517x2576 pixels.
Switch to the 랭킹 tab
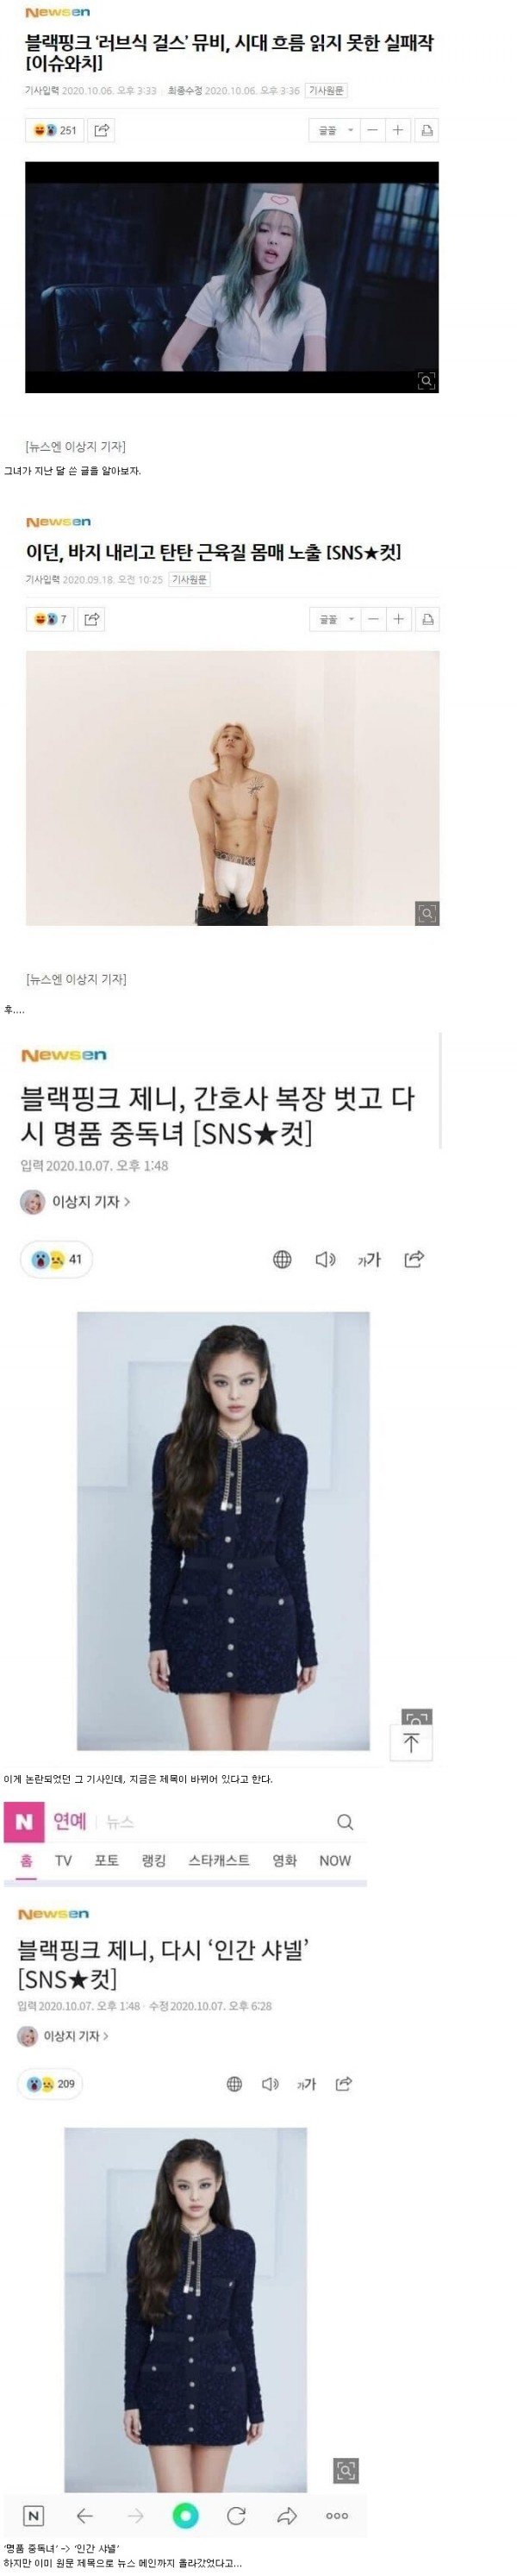(x=154, y=1860)
